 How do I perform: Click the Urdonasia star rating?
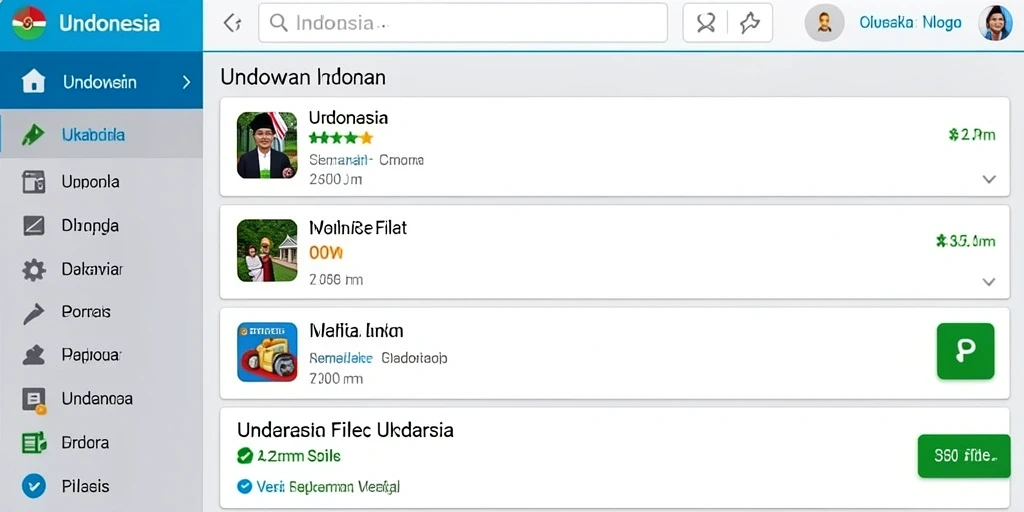point(341,138)
